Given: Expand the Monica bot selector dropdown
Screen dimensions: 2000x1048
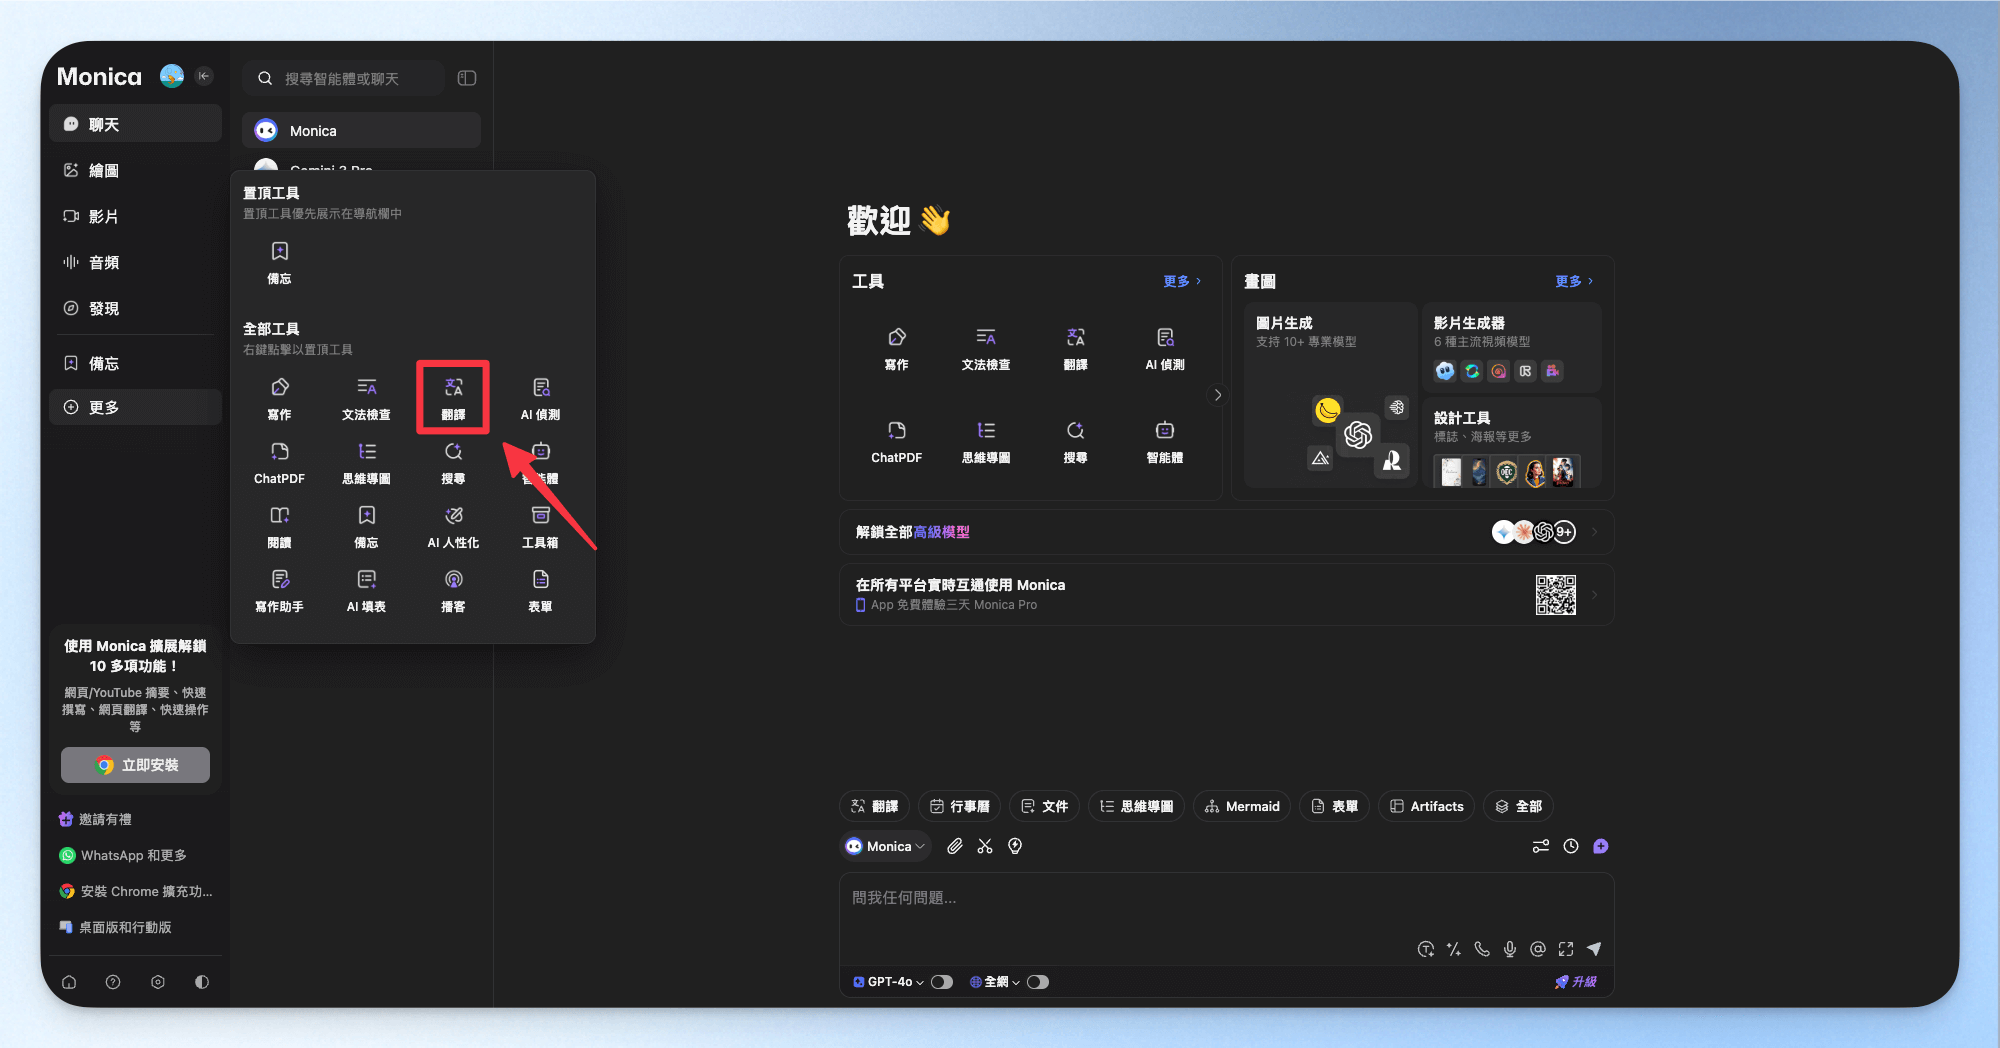Looking at the screenshot, I should tap(886, 846).
